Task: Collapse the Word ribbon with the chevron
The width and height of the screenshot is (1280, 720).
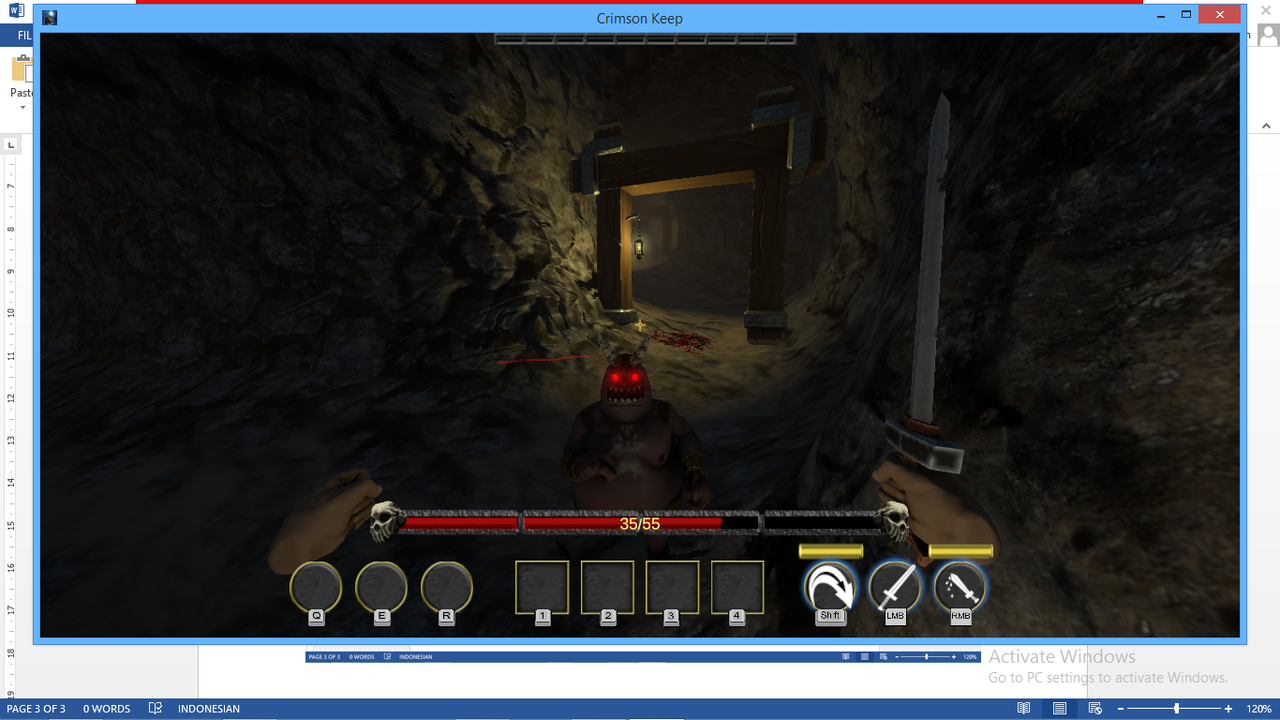Action: click(1266, 127)
